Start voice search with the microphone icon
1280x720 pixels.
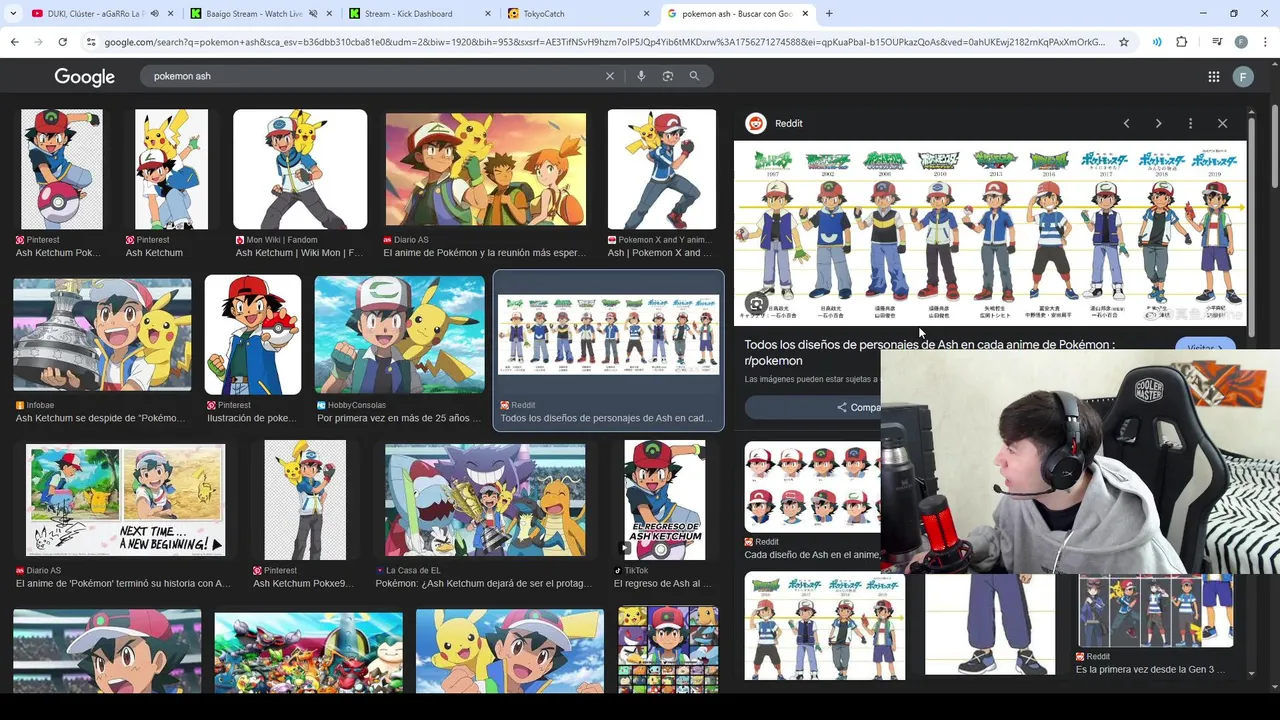(641, 76)
